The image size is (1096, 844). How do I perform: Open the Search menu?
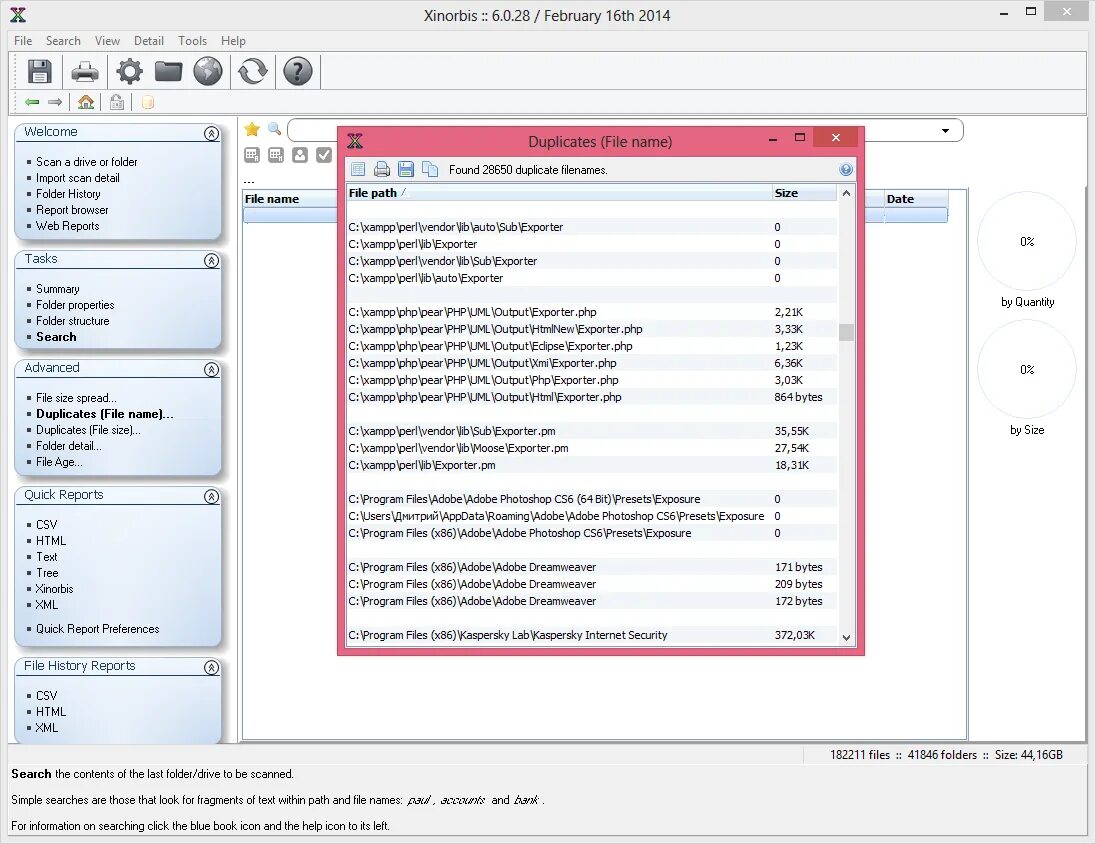(63, 41)
